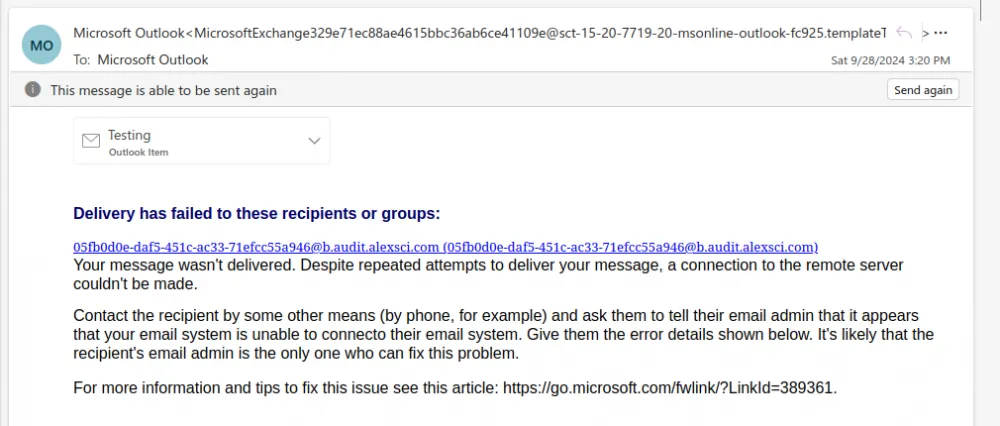The image size is (1000, 426).
Task: Click the 'Outlook Item' attachment type label
Action: pyautogui.click(x=138, y=153)
